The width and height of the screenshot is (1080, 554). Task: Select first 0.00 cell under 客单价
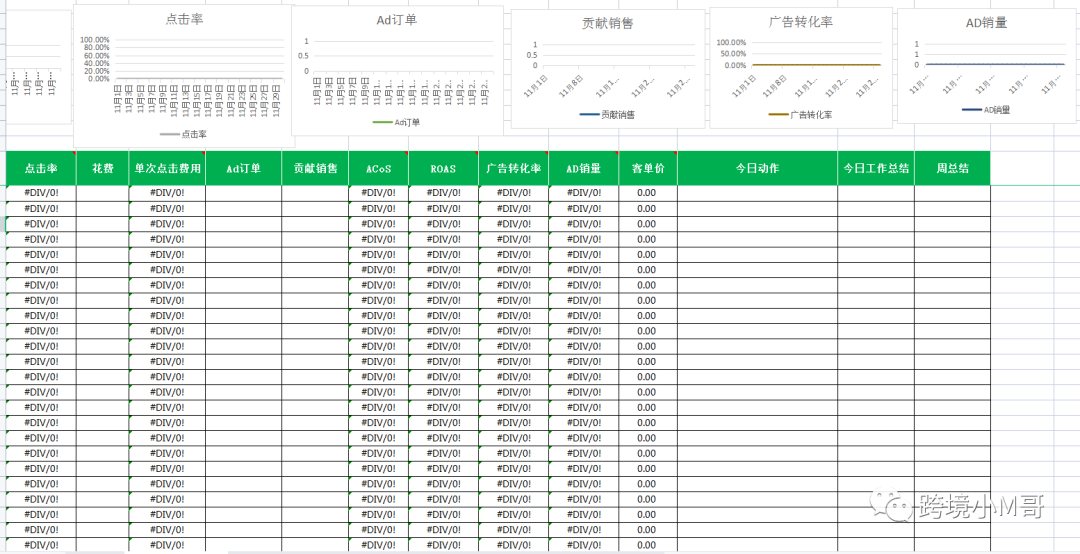(x=647, y=193)
